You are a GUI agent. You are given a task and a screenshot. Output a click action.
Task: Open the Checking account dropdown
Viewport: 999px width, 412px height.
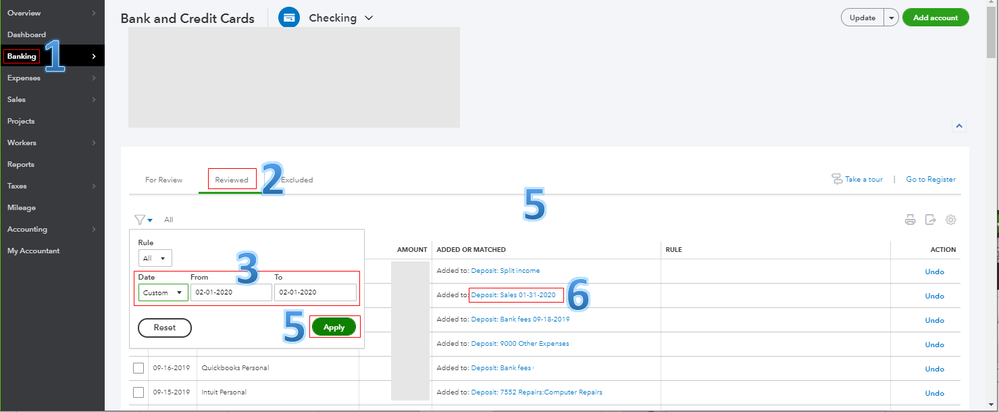(341, 18)
